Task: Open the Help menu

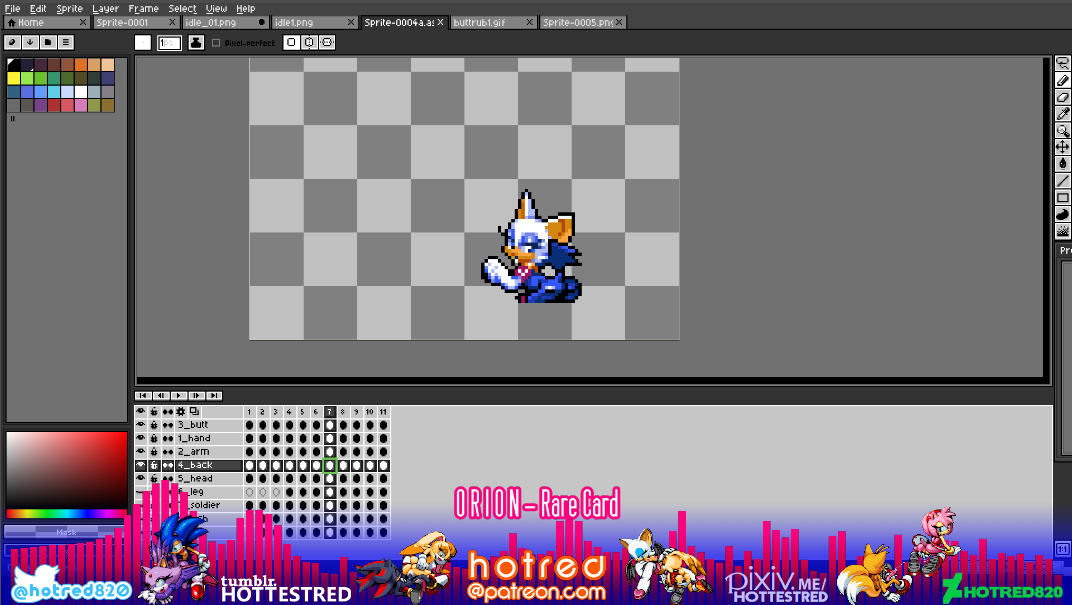Action: tap(245, 8)
